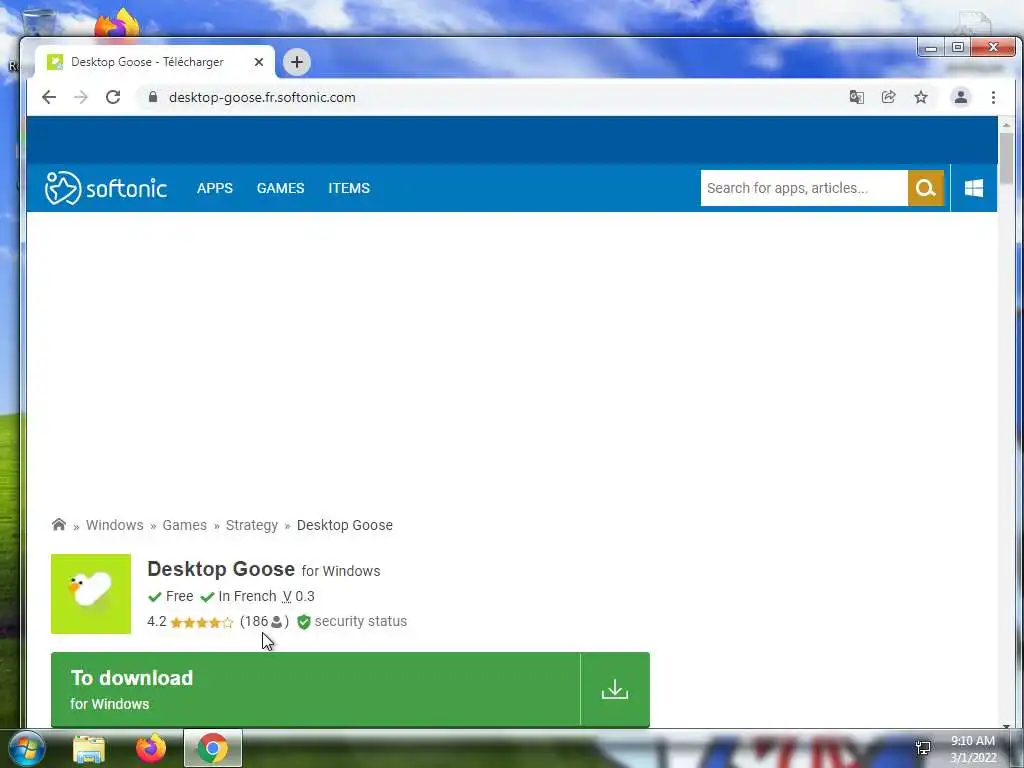Image resolution: width=1024 pixels, height=768 pixels.
Task: Click the In French label
Action: pos(247,596)
